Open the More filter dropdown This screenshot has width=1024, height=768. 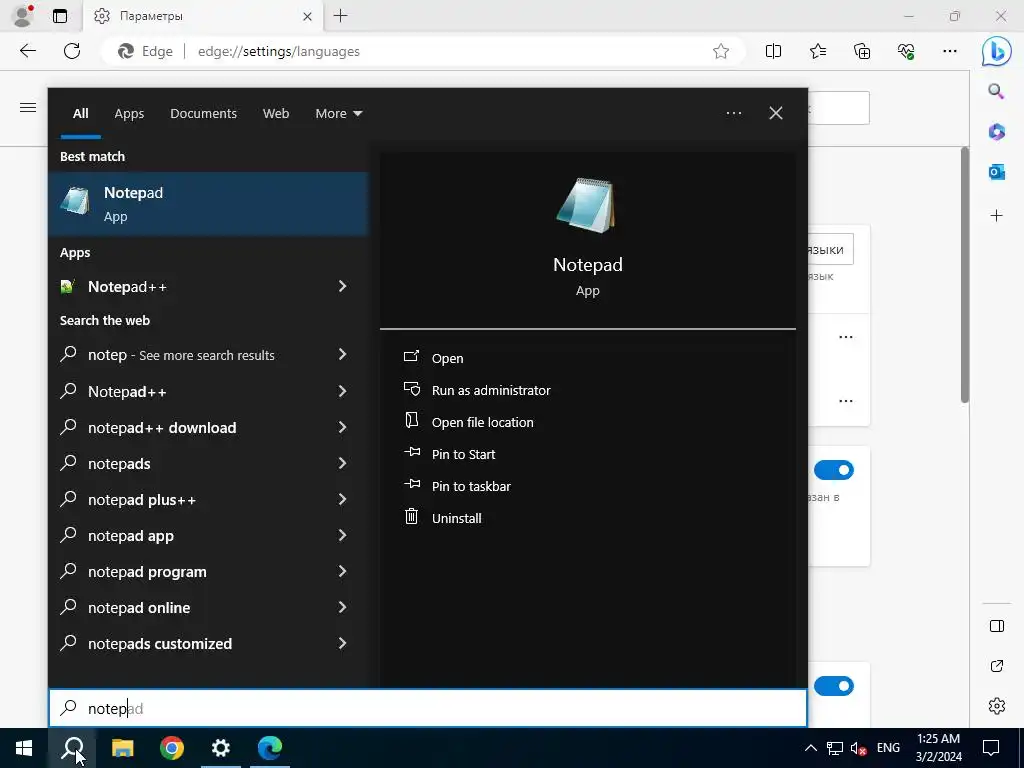[x=338, y=114]
